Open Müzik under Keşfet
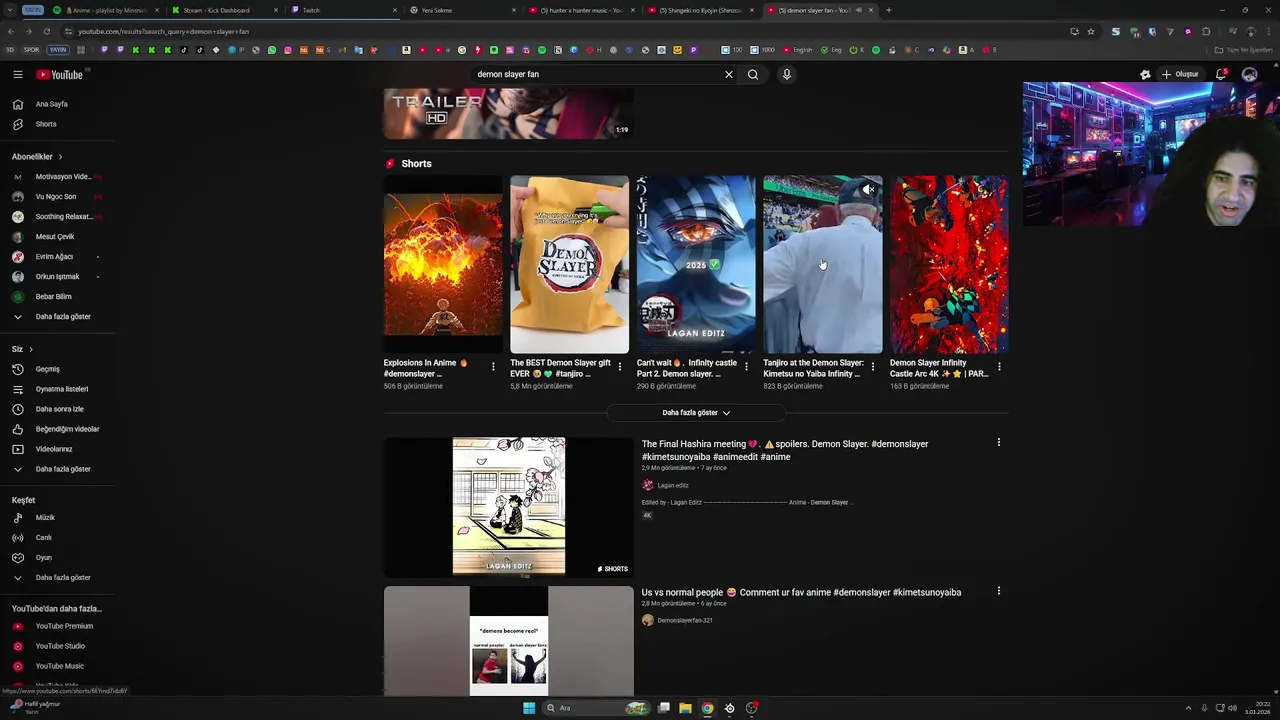The height and width of the screenshot is (720, 1280). 45,518
